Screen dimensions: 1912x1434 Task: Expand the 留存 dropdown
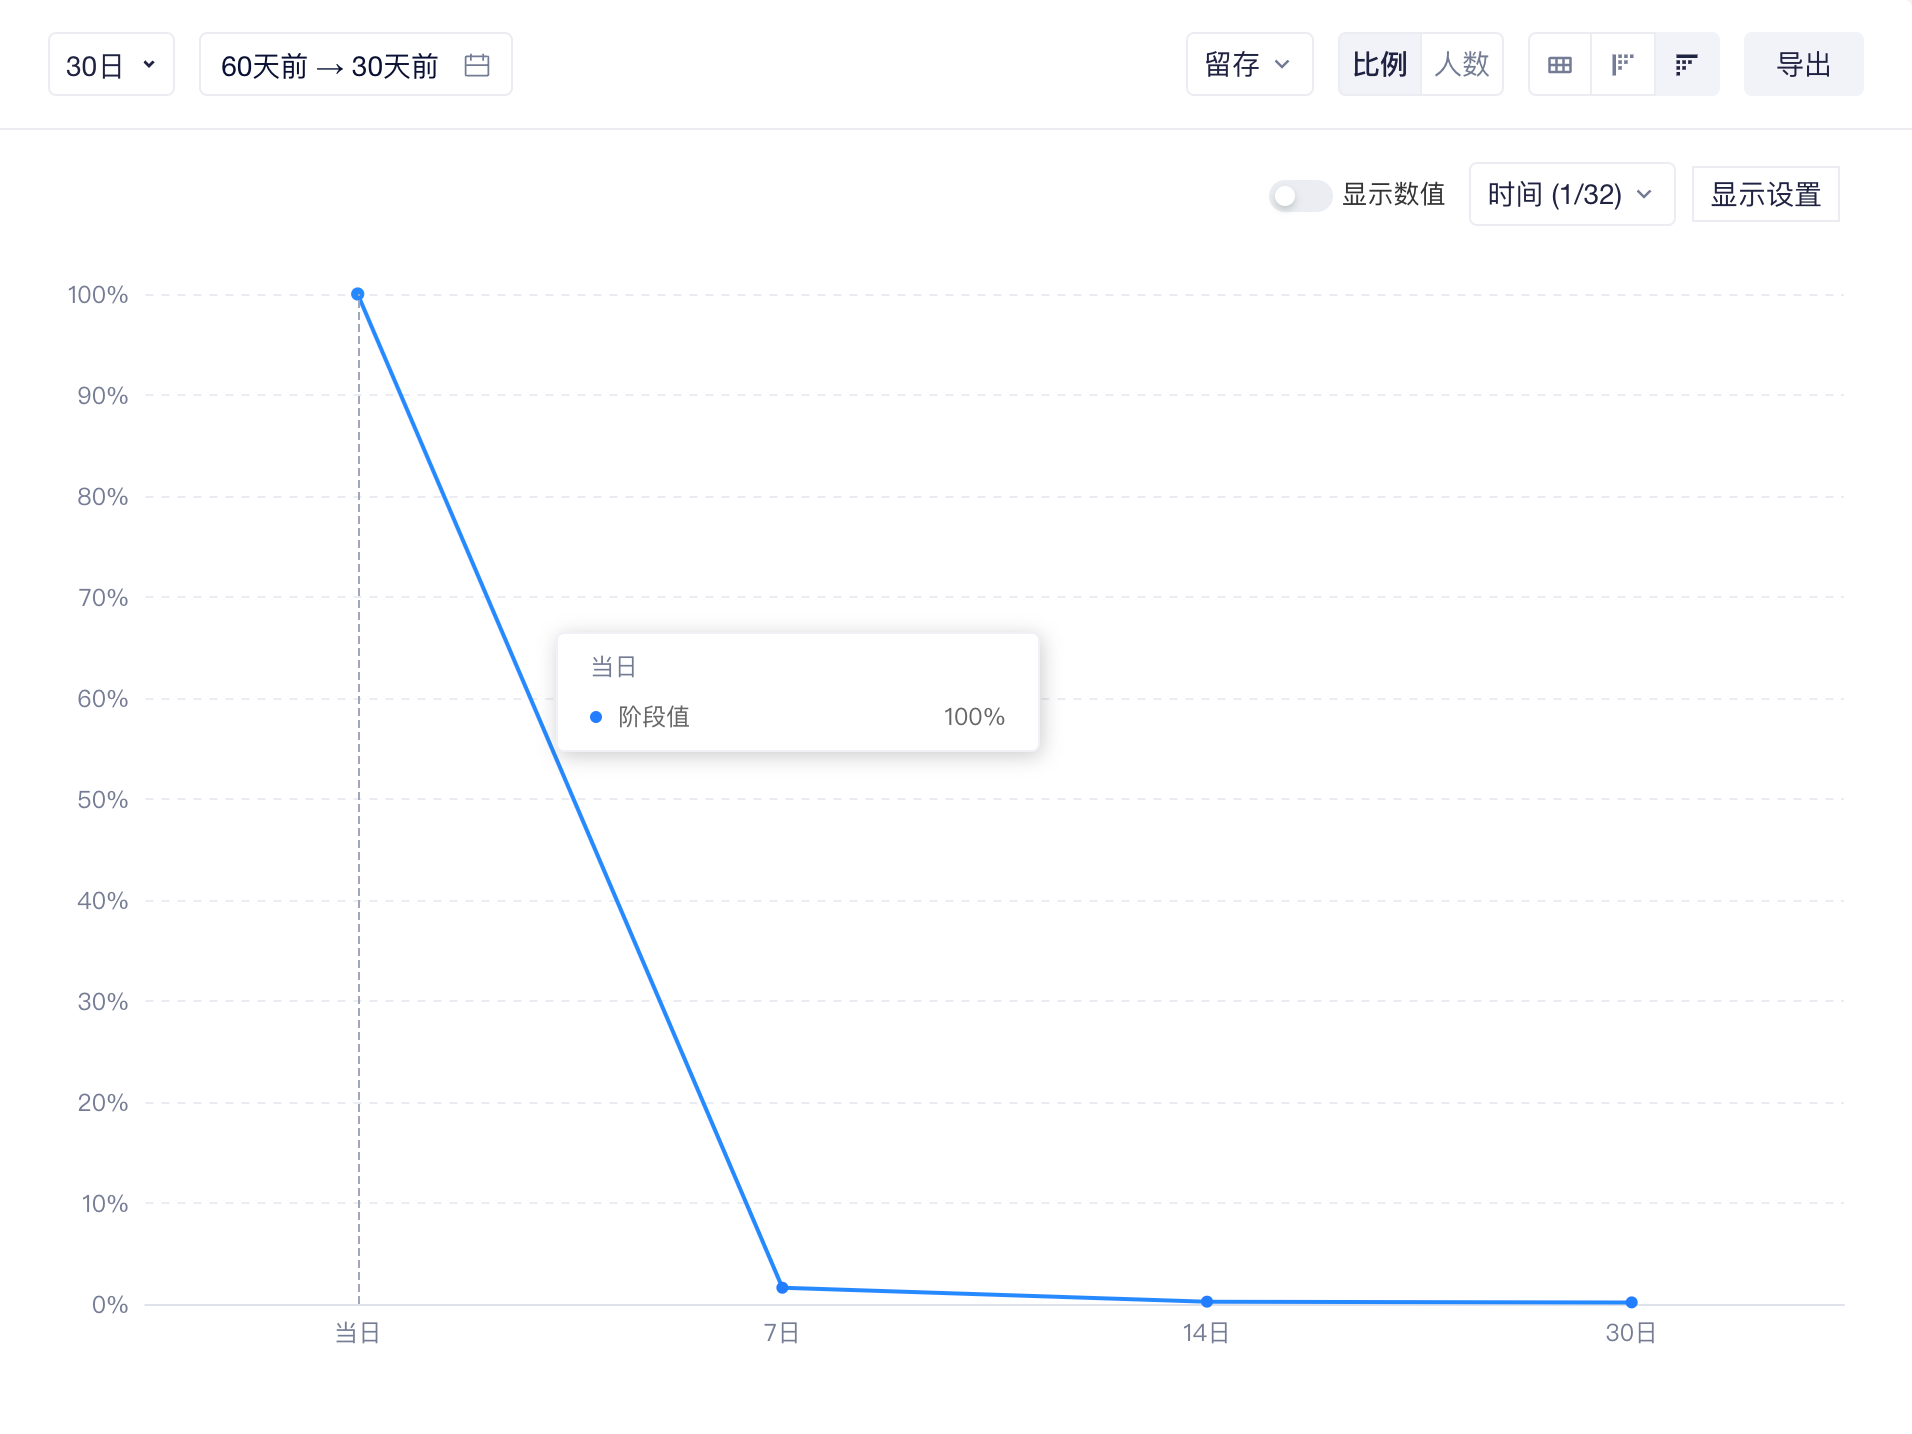coord(1249,65)
